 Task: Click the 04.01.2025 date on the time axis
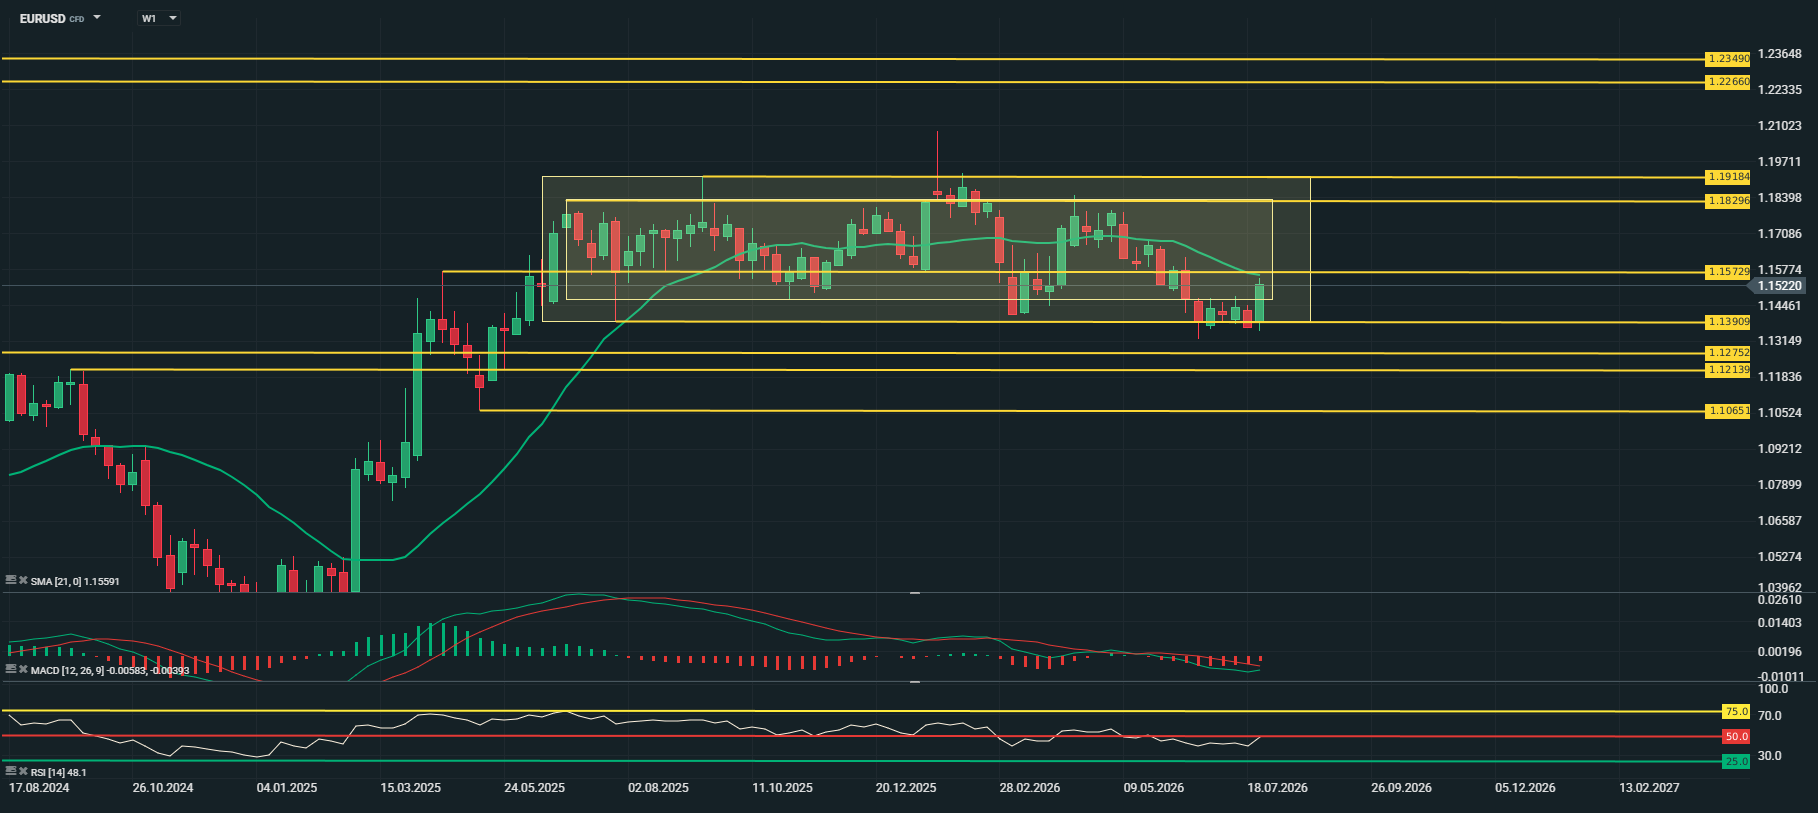click(x=287, y=788)
